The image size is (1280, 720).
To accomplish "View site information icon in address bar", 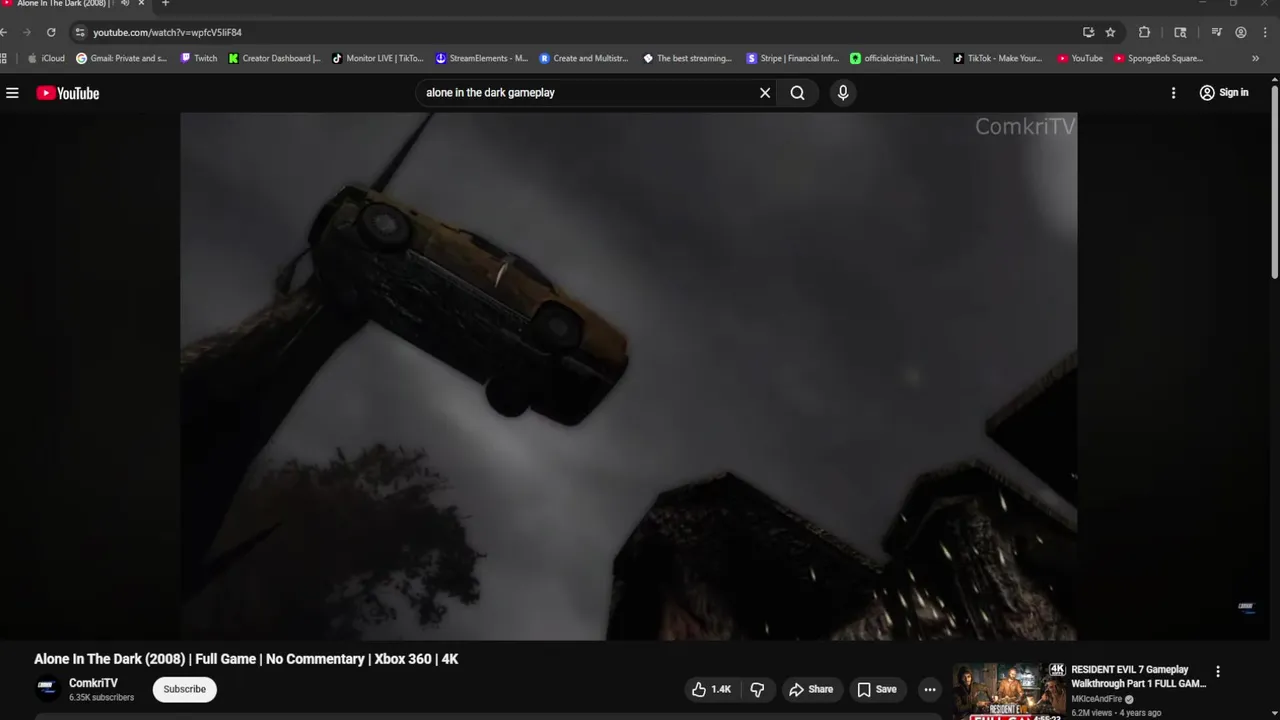I will coord(80,32).
